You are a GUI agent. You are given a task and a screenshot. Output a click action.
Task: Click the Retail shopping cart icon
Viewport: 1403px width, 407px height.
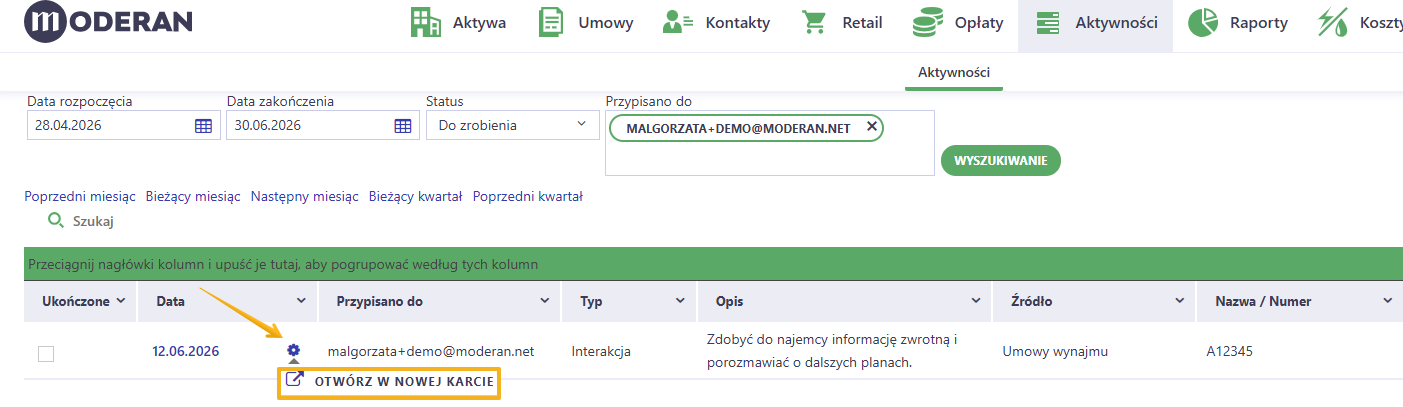(814, 23)
